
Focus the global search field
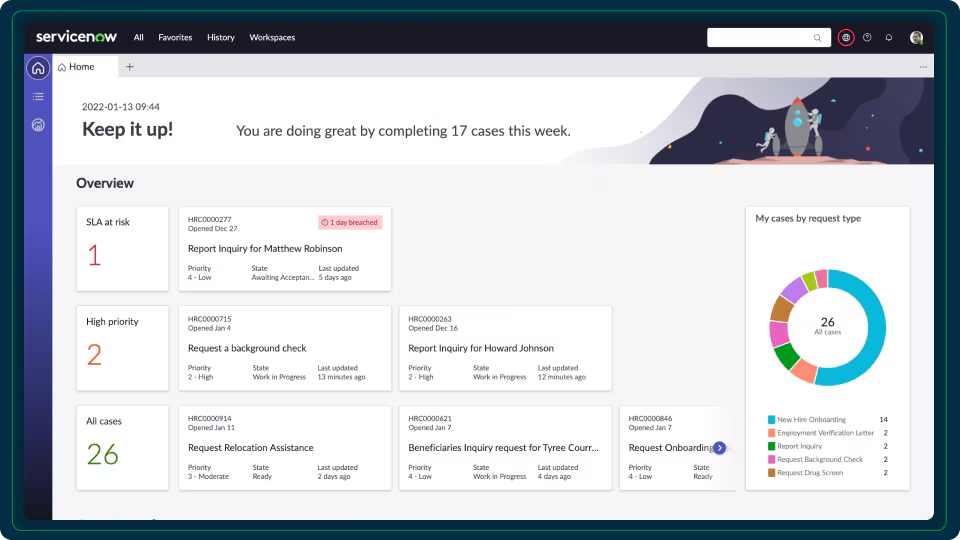coord(768,37)
